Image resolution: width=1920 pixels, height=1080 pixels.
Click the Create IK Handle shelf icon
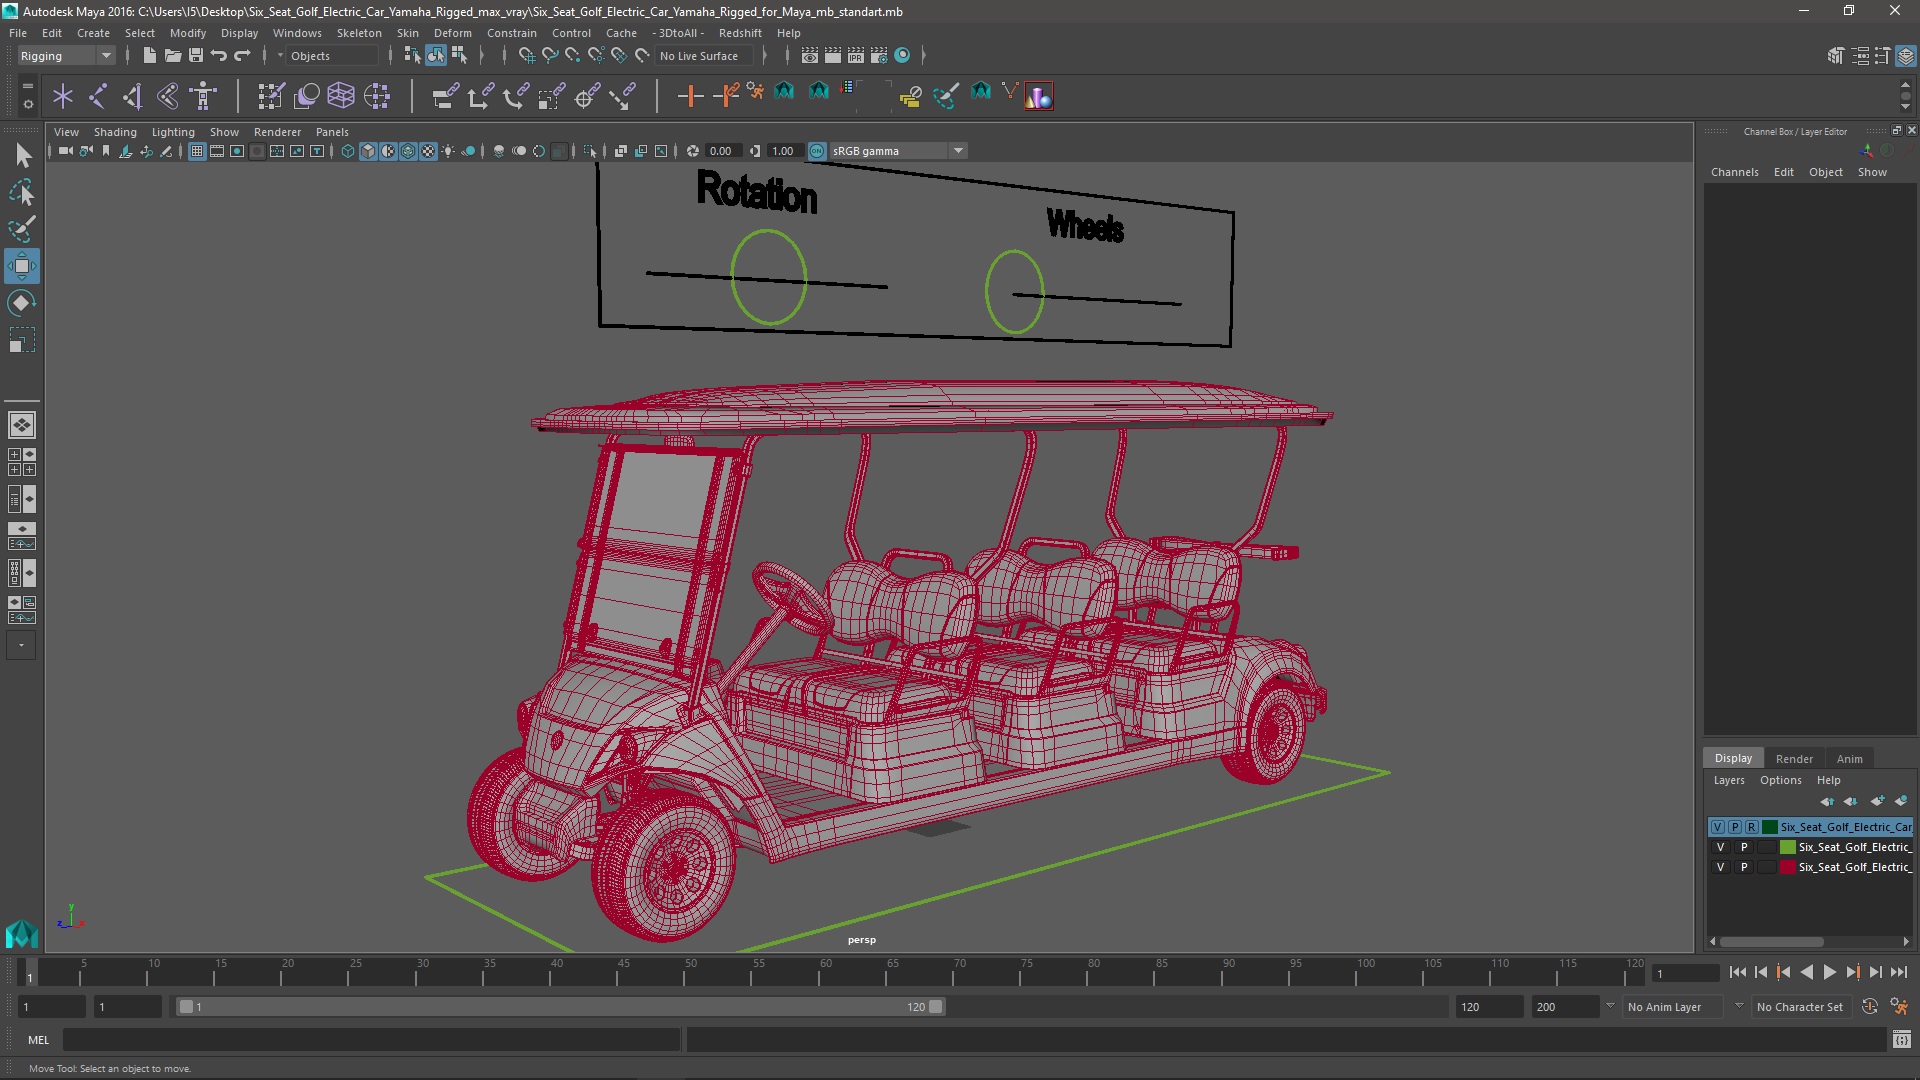tap(133, 96)
